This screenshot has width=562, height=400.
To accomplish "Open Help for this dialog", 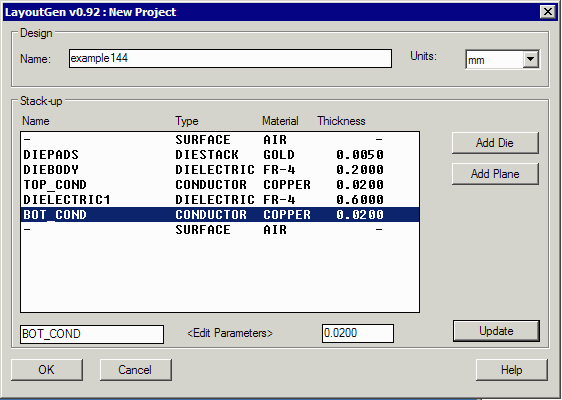I will coord(511,370).
